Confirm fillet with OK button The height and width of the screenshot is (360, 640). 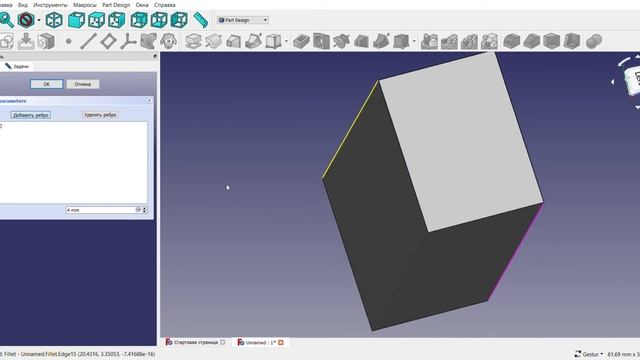click(x=47, y=84)
